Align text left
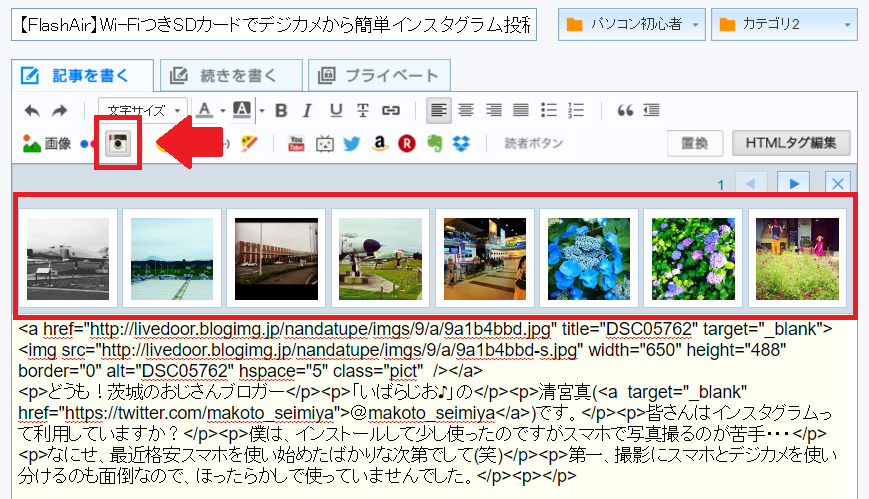The image size is (869, 499). 438,110
